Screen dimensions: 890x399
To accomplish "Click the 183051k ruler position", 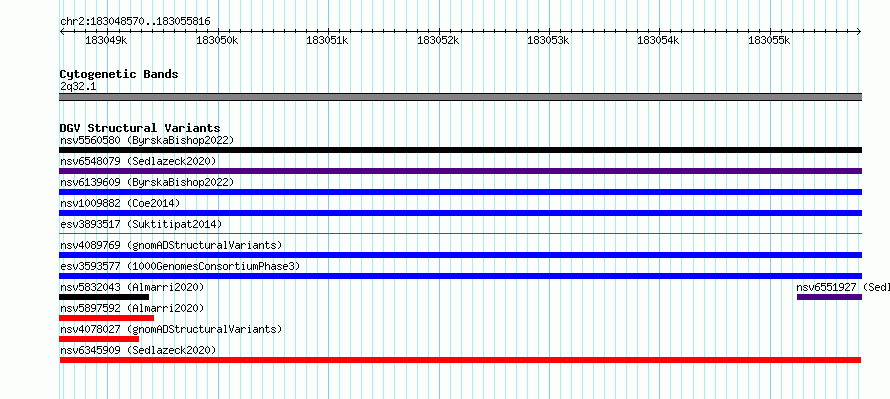I will (328, 41).
